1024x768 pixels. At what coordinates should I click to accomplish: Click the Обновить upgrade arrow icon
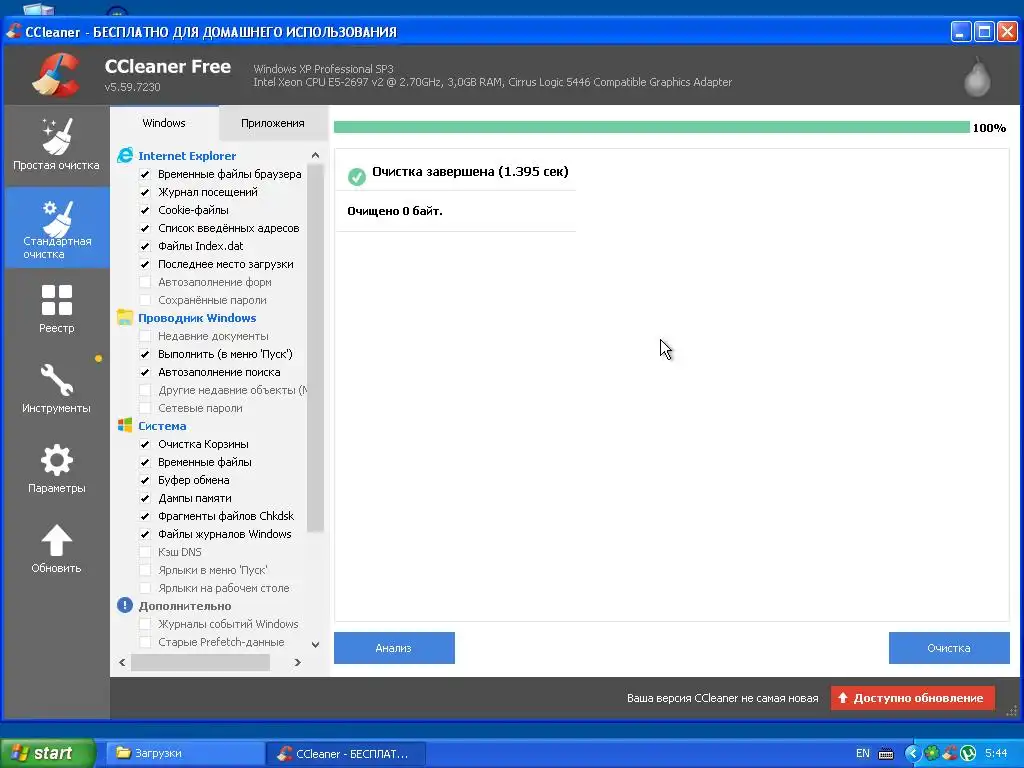pyautogui.click(x=56, y=541)
